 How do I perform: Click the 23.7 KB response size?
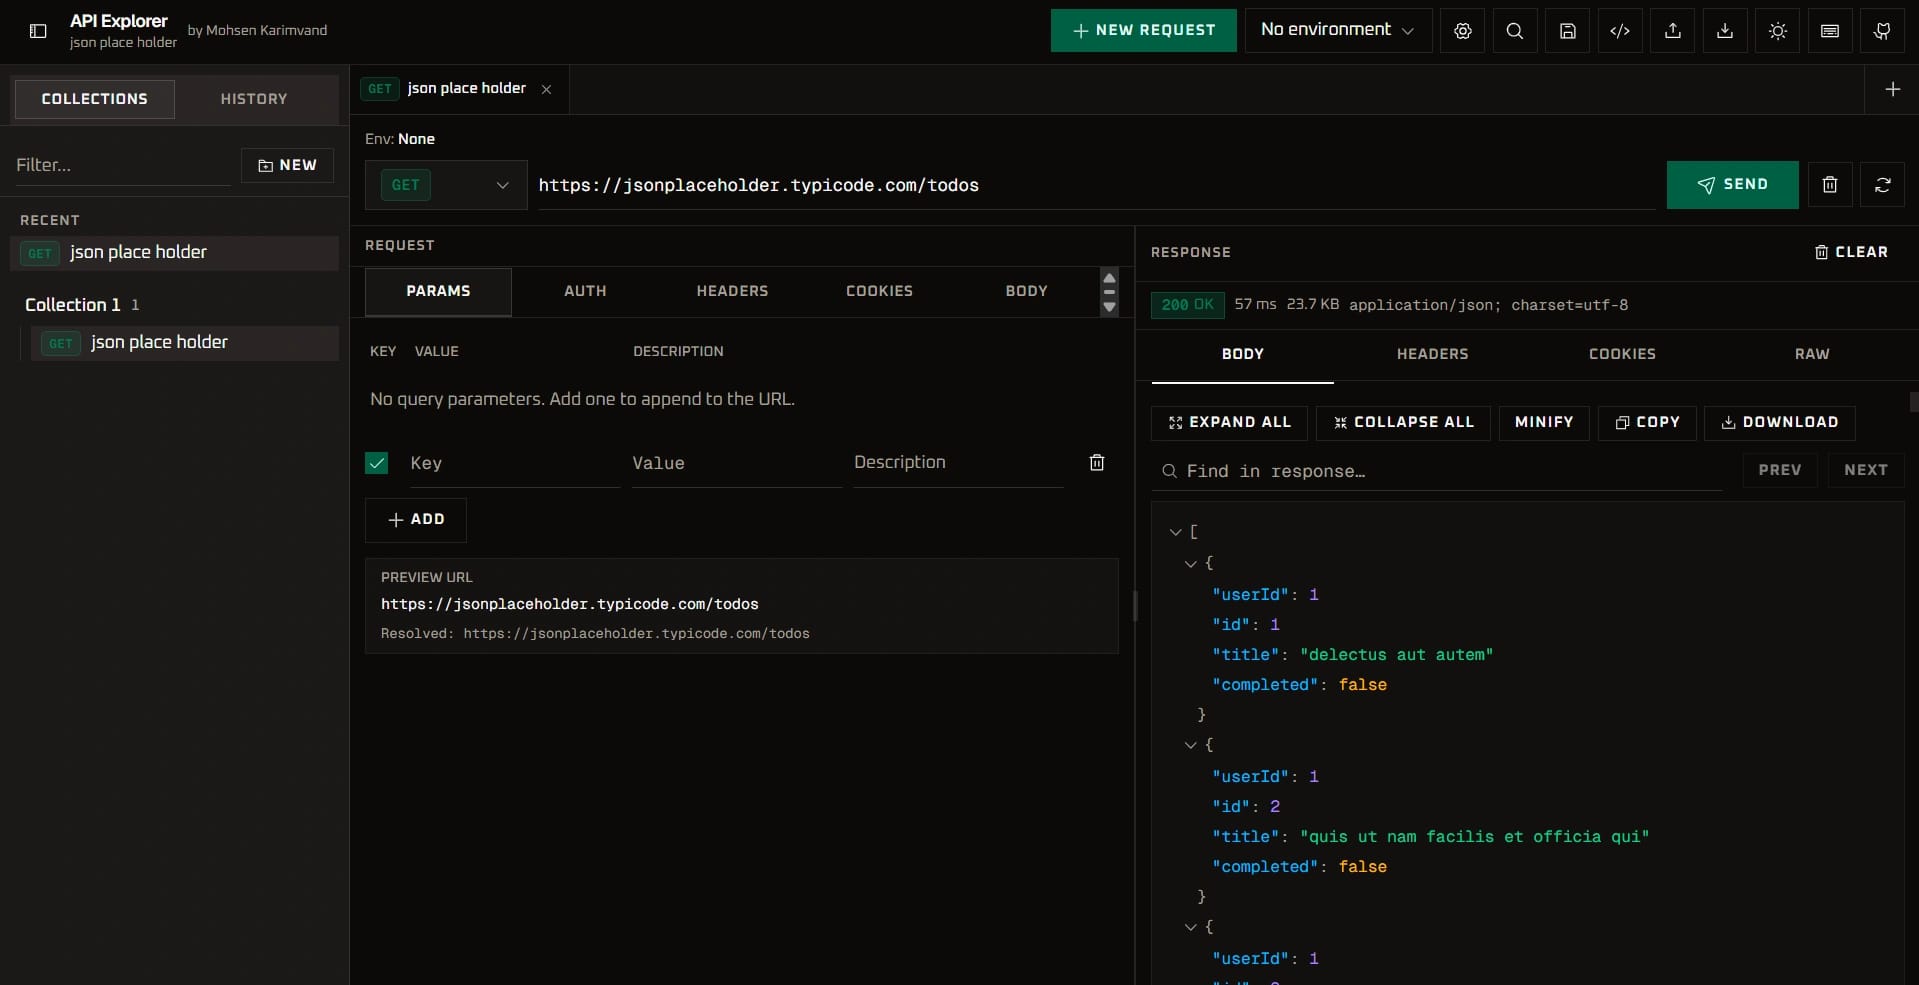pos(1312,305)
